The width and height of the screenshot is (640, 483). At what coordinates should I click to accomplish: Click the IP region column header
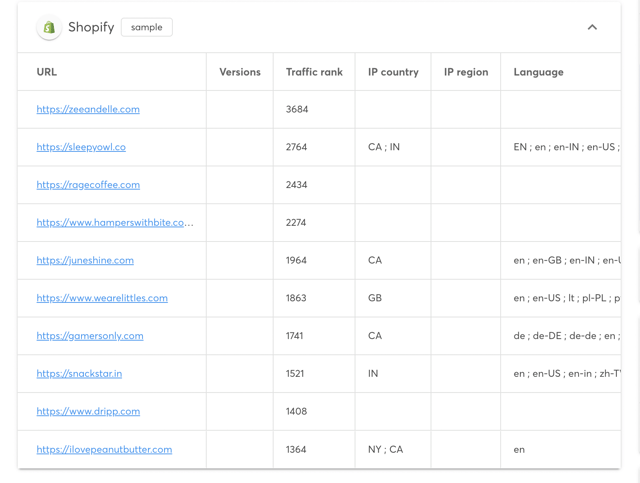click(466, 72)
